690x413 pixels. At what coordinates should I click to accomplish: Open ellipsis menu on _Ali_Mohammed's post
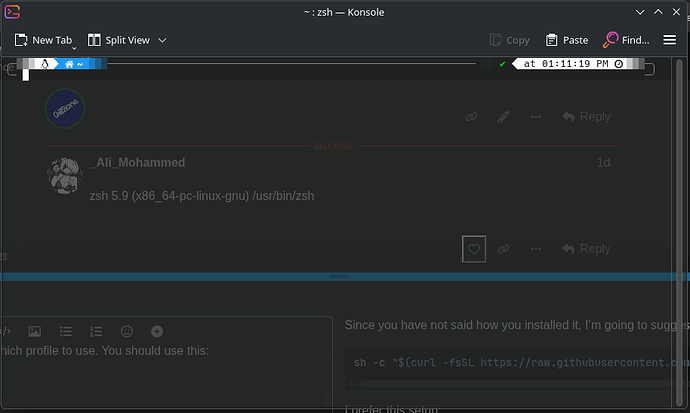tap(536, 249)
